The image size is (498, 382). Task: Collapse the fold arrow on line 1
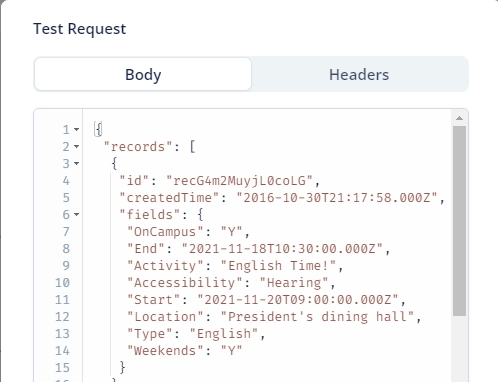click(76, 129)
